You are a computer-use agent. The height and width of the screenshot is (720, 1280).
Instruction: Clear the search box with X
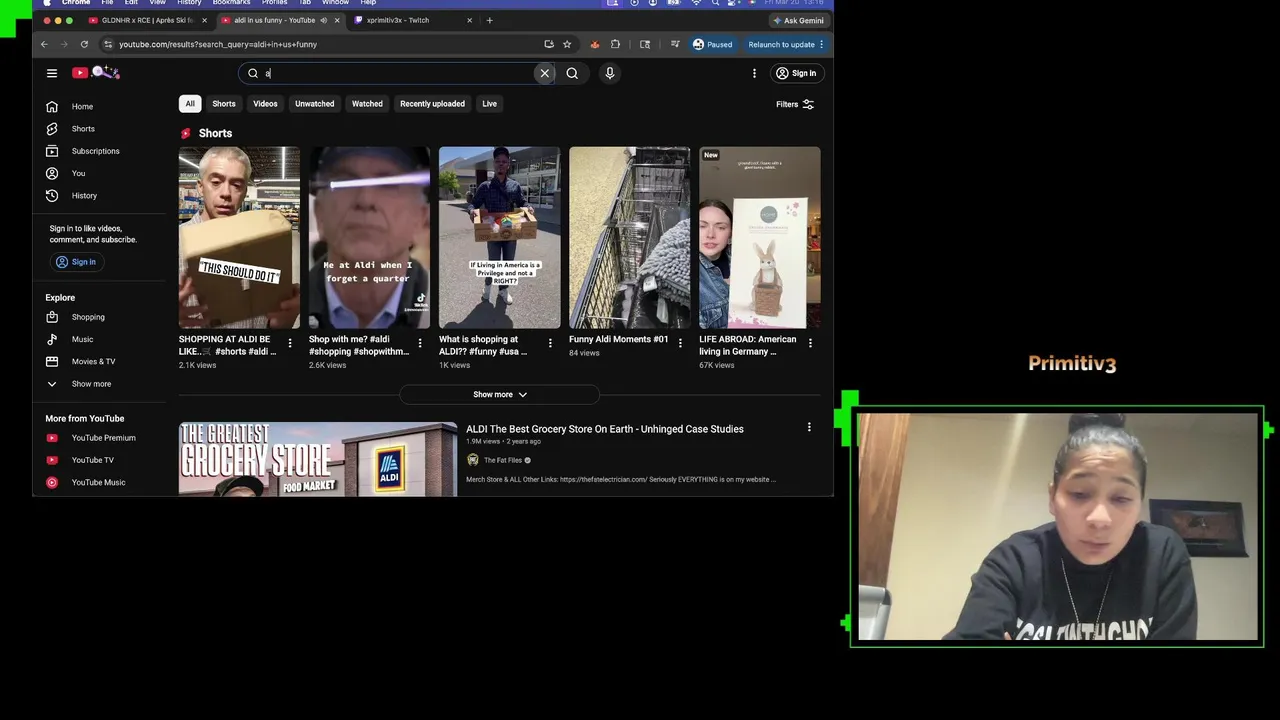click(545, 73)
